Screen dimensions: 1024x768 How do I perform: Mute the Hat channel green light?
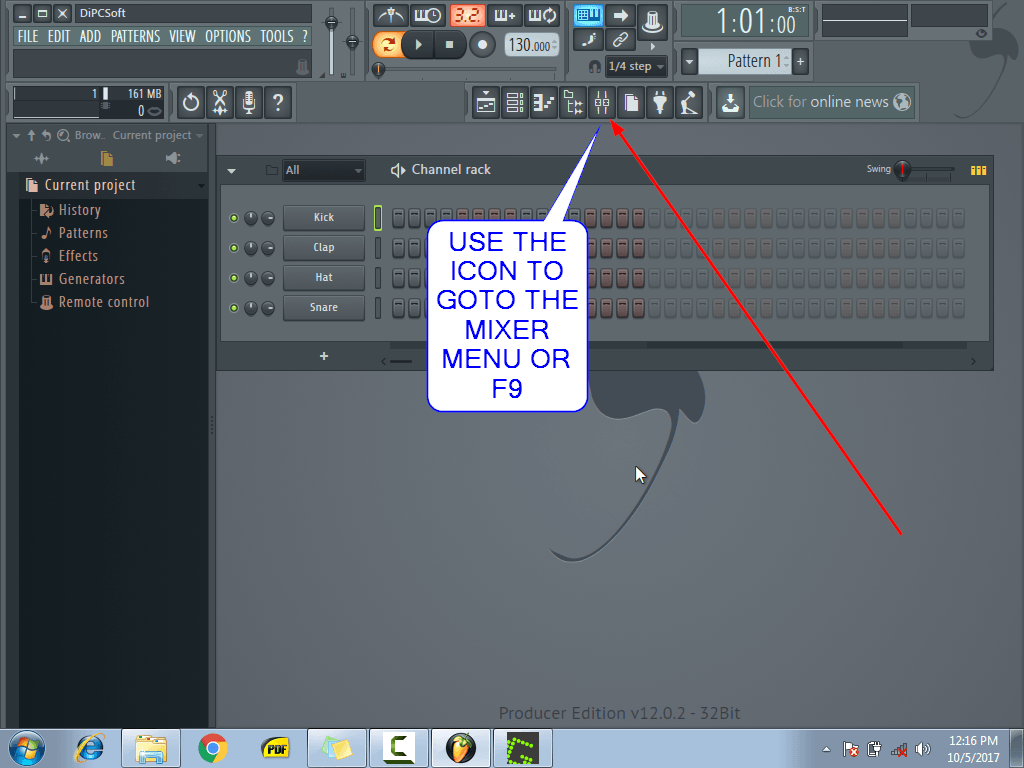[234, 278]
